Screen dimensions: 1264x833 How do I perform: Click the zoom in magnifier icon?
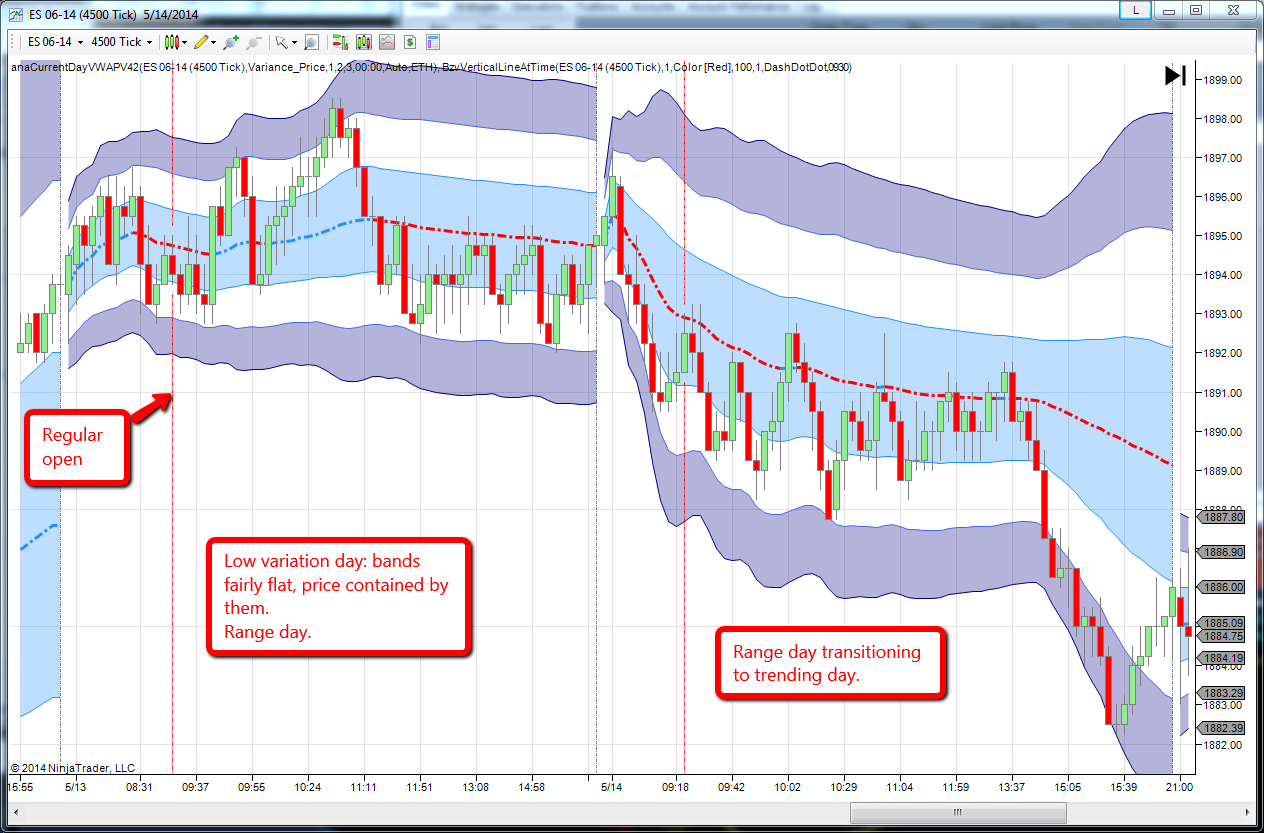pyautogui.click(x=231, y=42)
